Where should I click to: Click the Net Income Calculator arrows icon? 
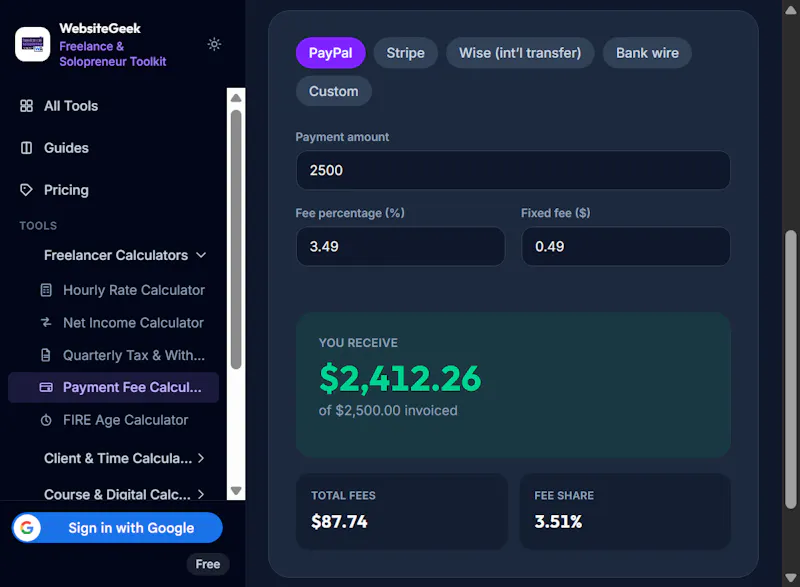coord(46,322)
